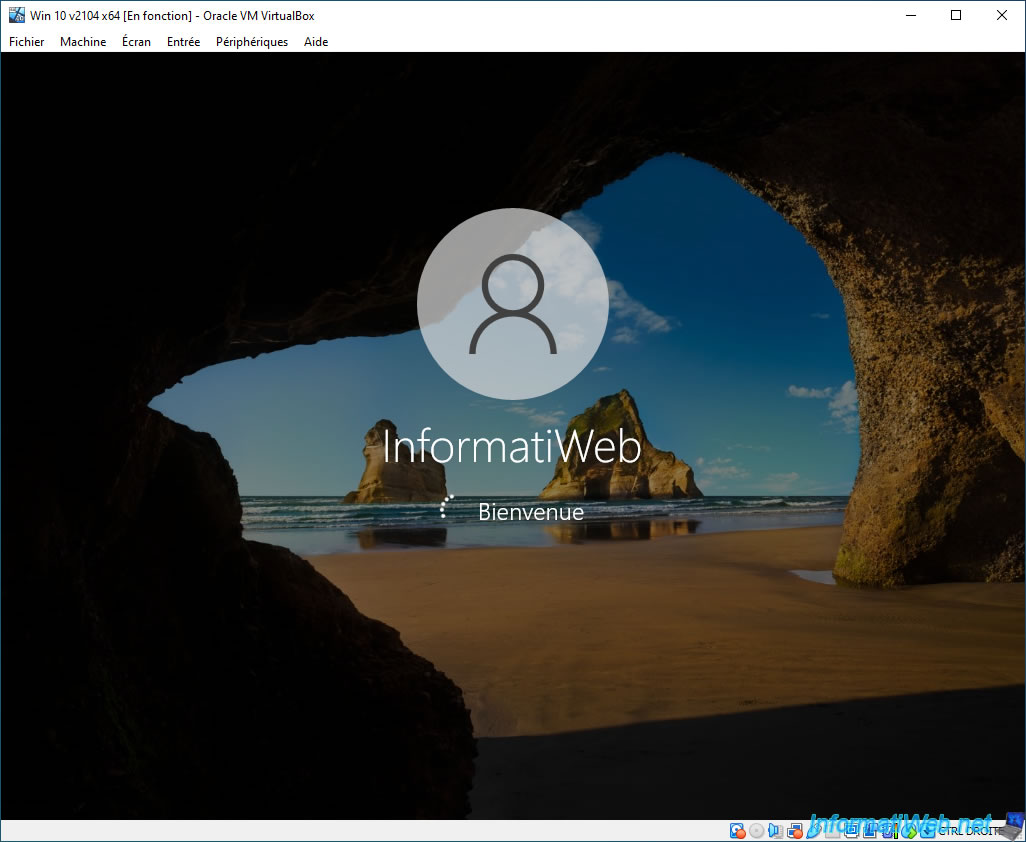The height and width of the screenshot is (842, 1026).
Task: Click the display settings status icon
Action: tap(852, 831)
